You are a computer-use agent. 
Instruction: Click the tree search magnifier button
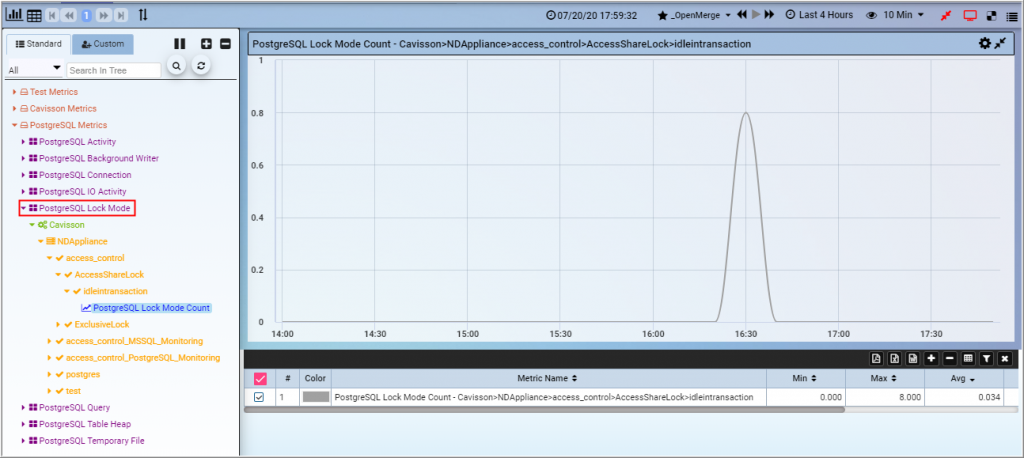177,65
